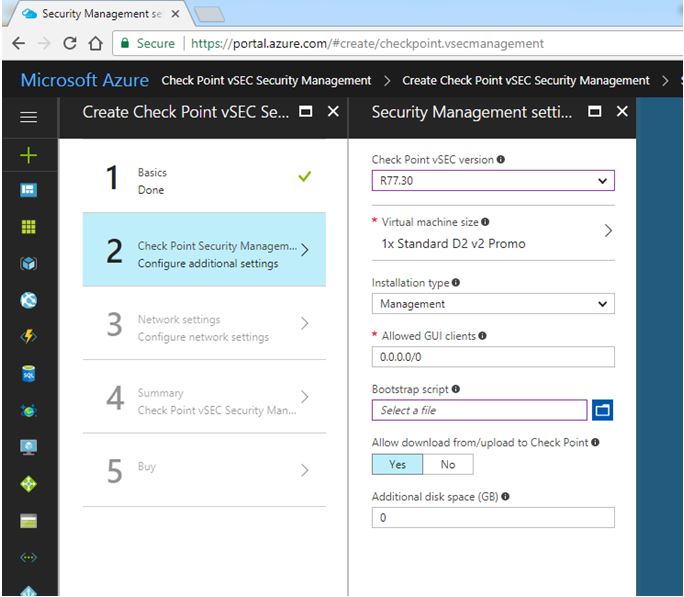Go to Create Check Point vSEC breadcrumb

[526, 81]
